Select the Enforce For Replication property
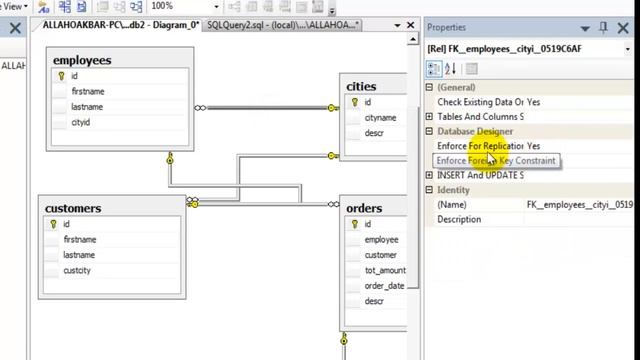This screenshot has height=360, width=640. click(x=530, y=146)
